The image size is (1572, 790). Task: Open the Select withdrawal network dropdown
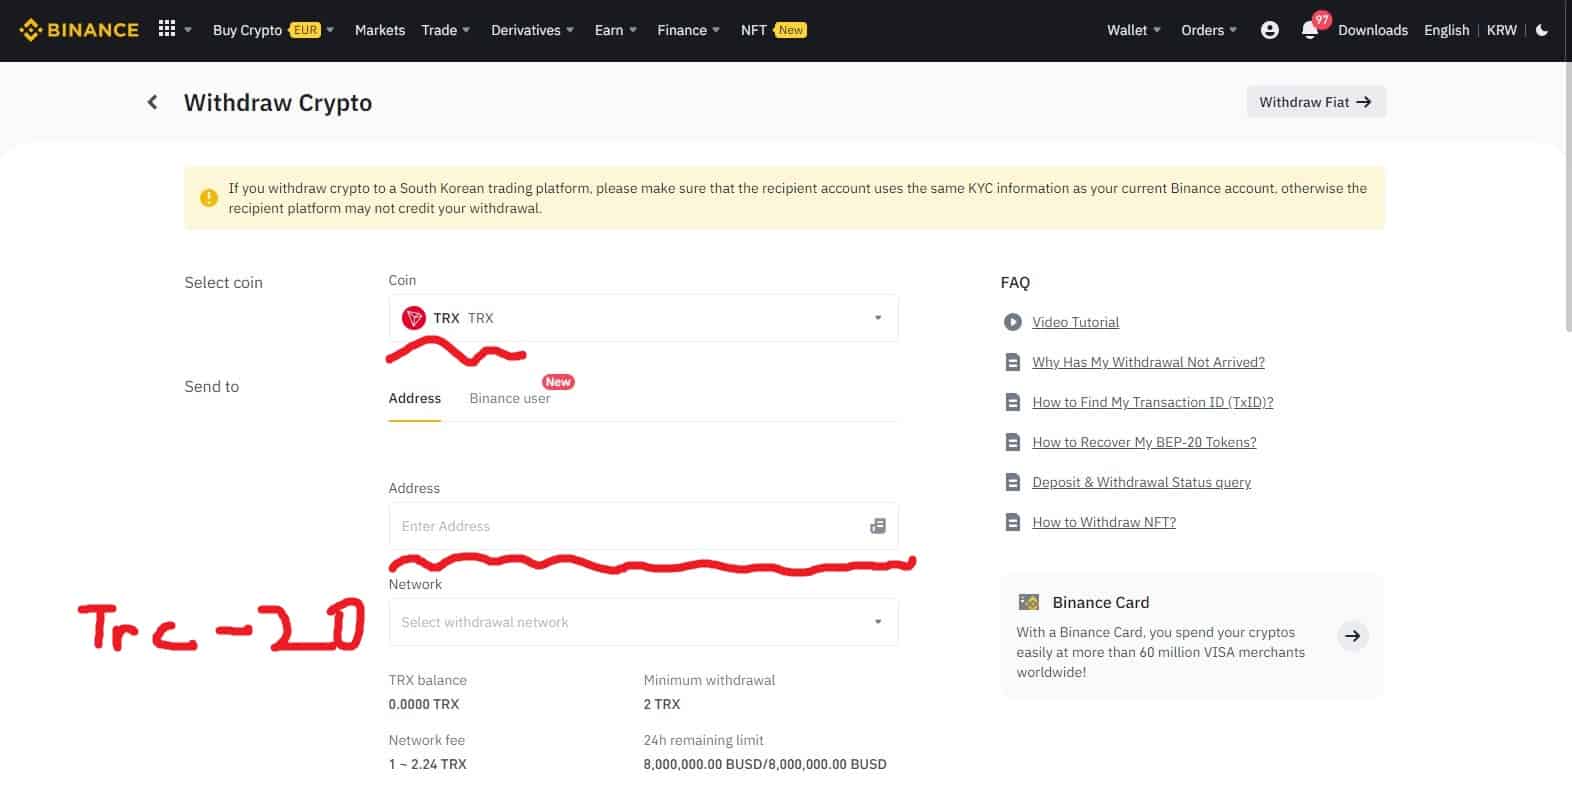643,622
